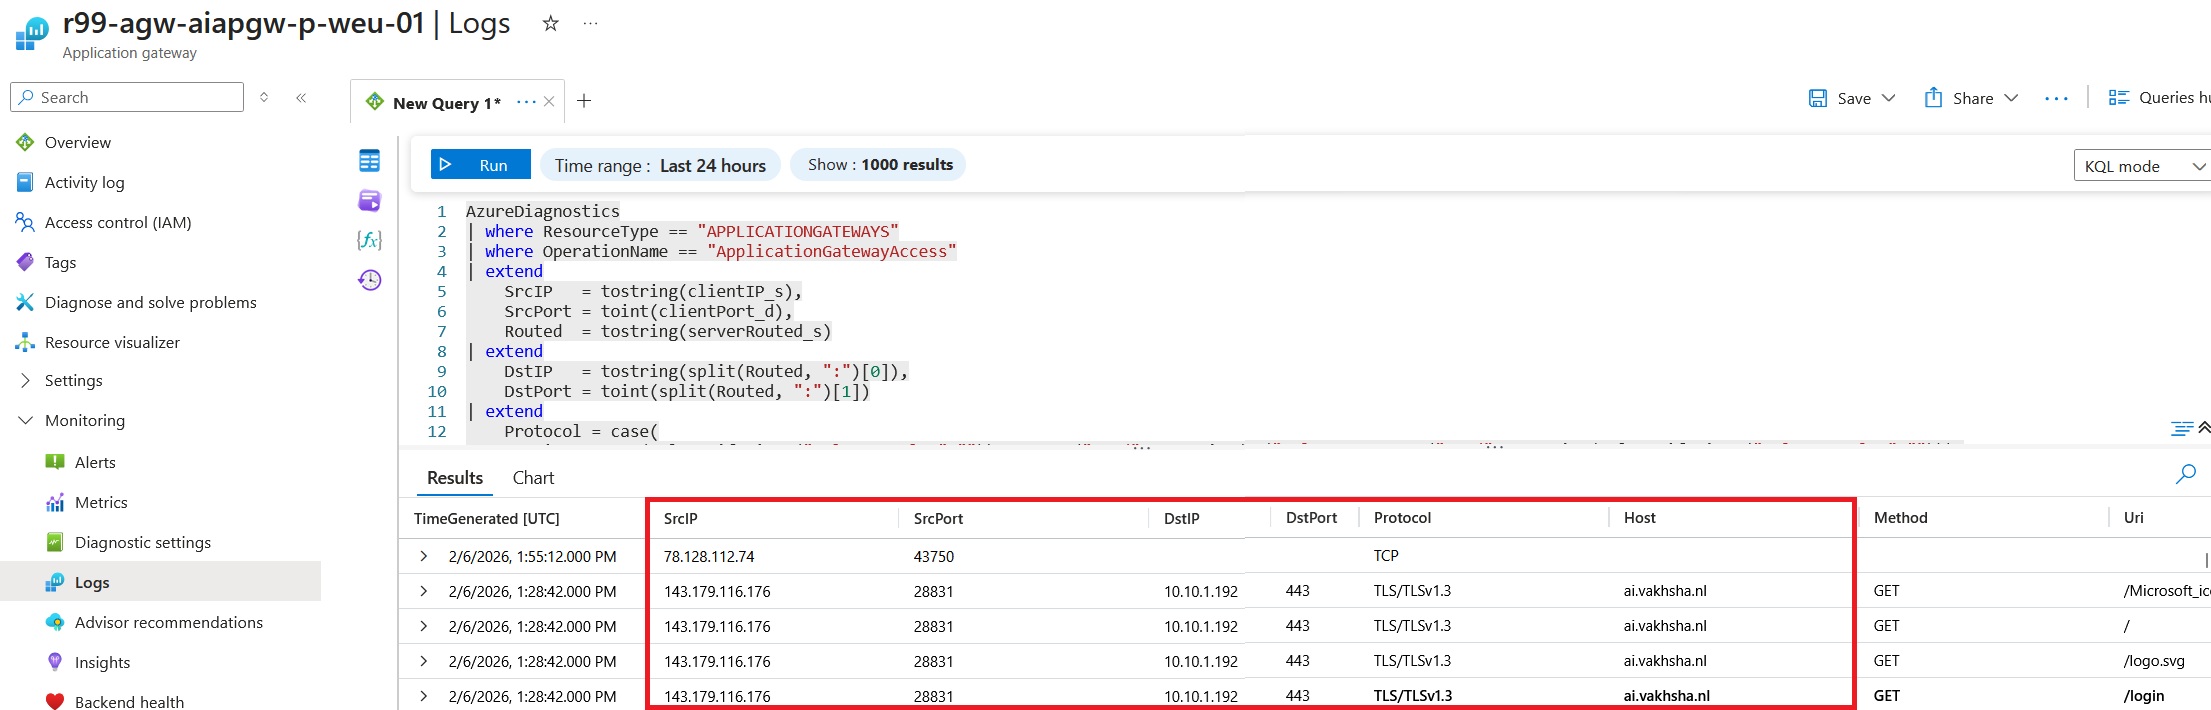Collapse the left navigation menu chevrons
This screenshot has height=710, width=2211.
pyautogui.click(x=301, y=97)
